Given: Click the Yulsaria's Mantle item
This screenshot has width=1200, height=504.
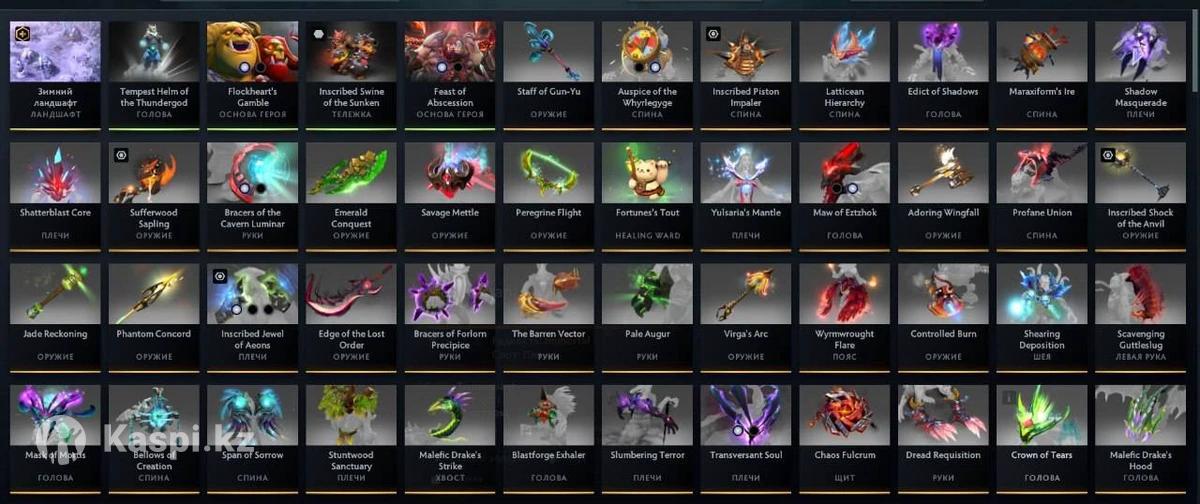Looking at the screenshot, I should 746,192.
